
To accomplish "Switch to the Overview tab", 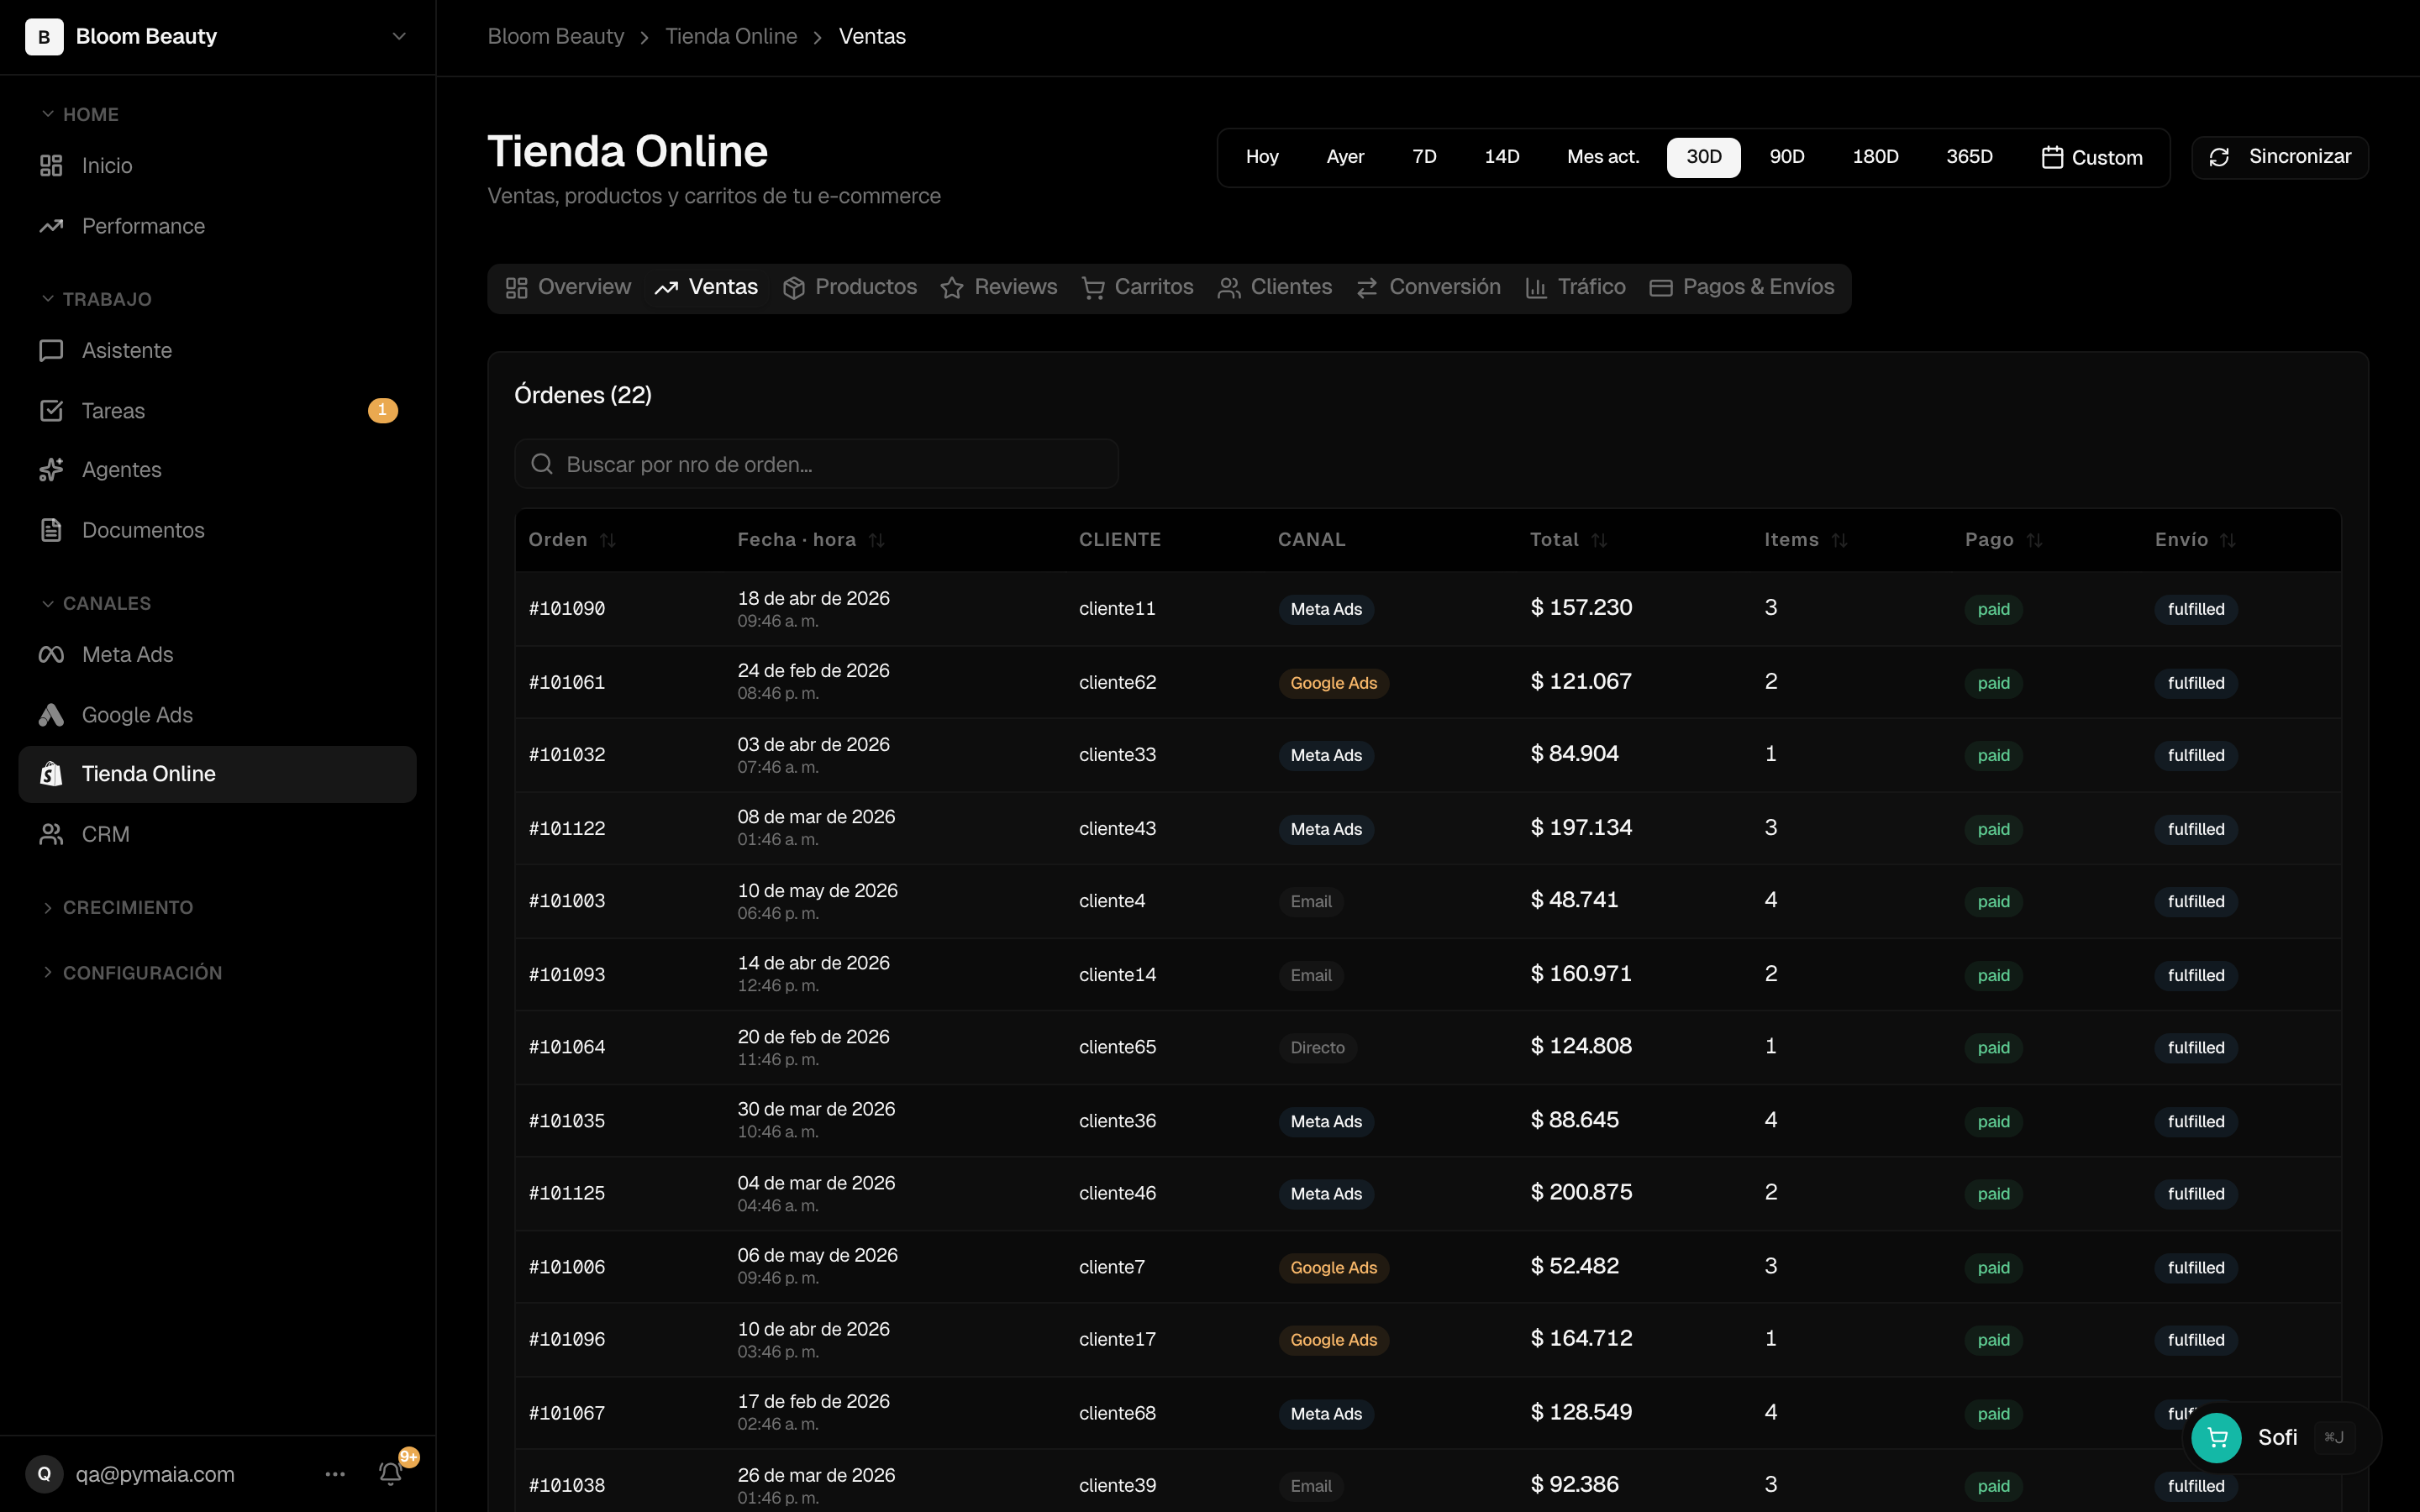I will 568,288.
